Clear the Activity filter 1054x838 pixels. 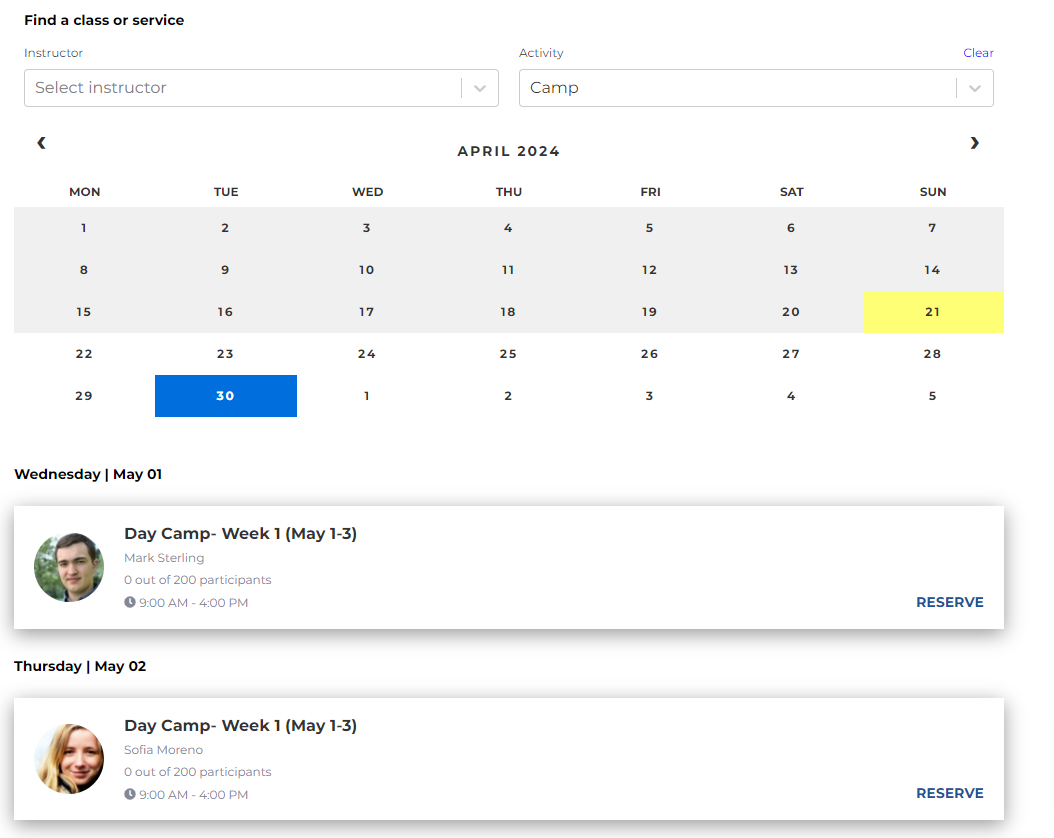coord(978,53)
